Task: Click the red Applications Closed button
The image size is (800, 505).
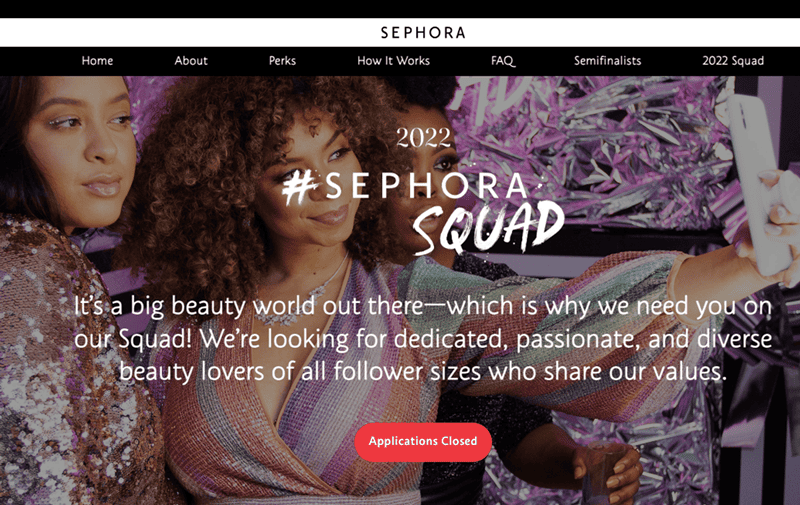Action: pos(423,442)
